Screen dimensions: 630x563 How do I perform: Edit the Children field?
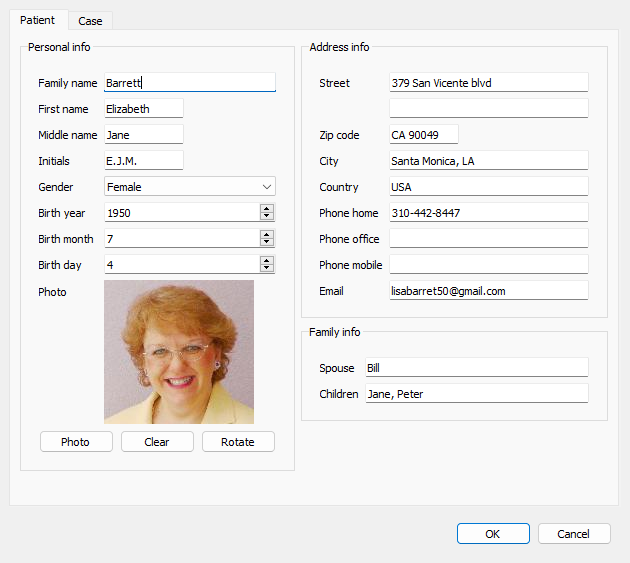(476, 394)
